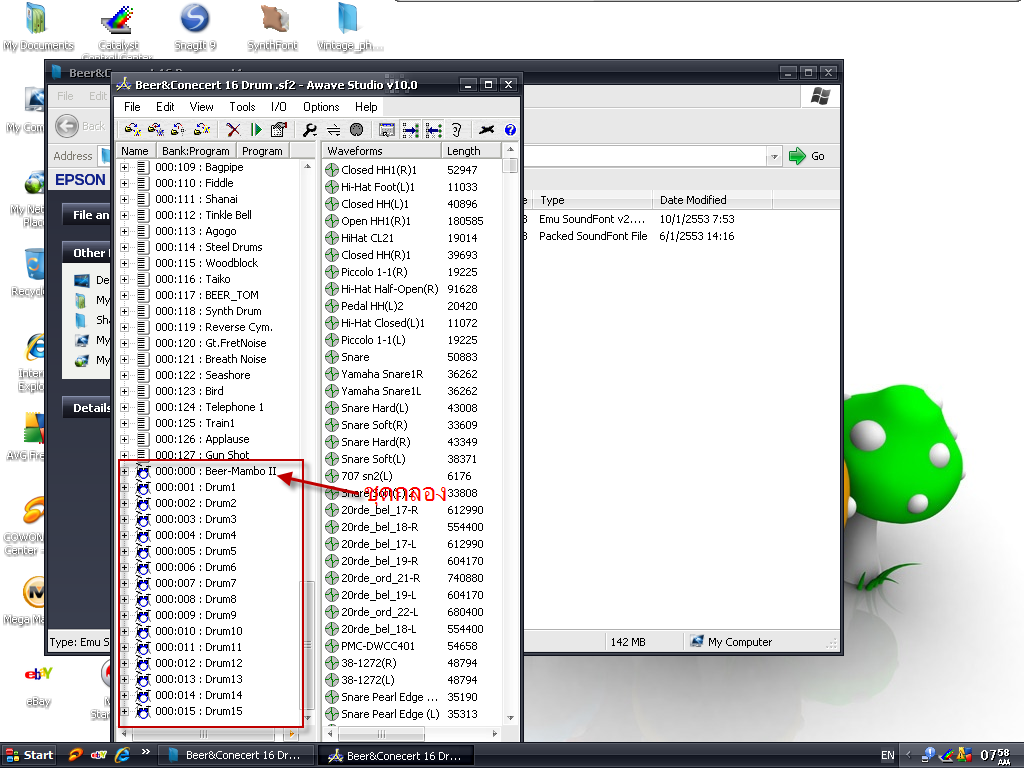Click the waveform icon beside Closed HH1(R)1
Image resolution: width=1024 pixels, height=768 pixels.
[332, 170]
